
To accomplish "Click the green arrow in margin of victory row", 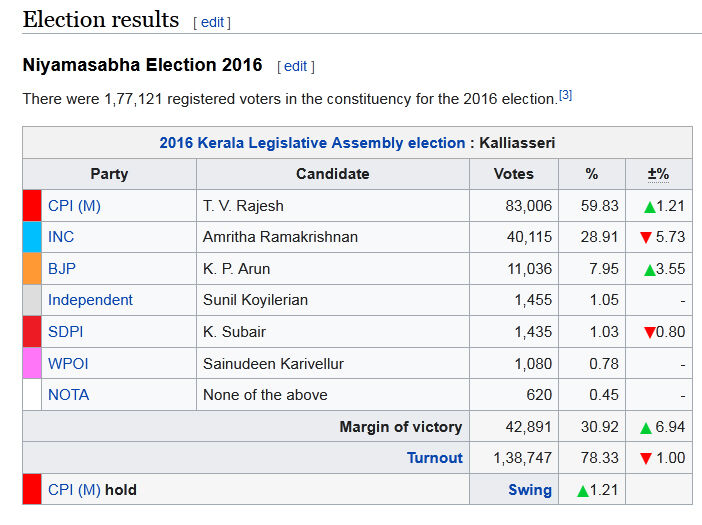I will (x=646, y=428).
